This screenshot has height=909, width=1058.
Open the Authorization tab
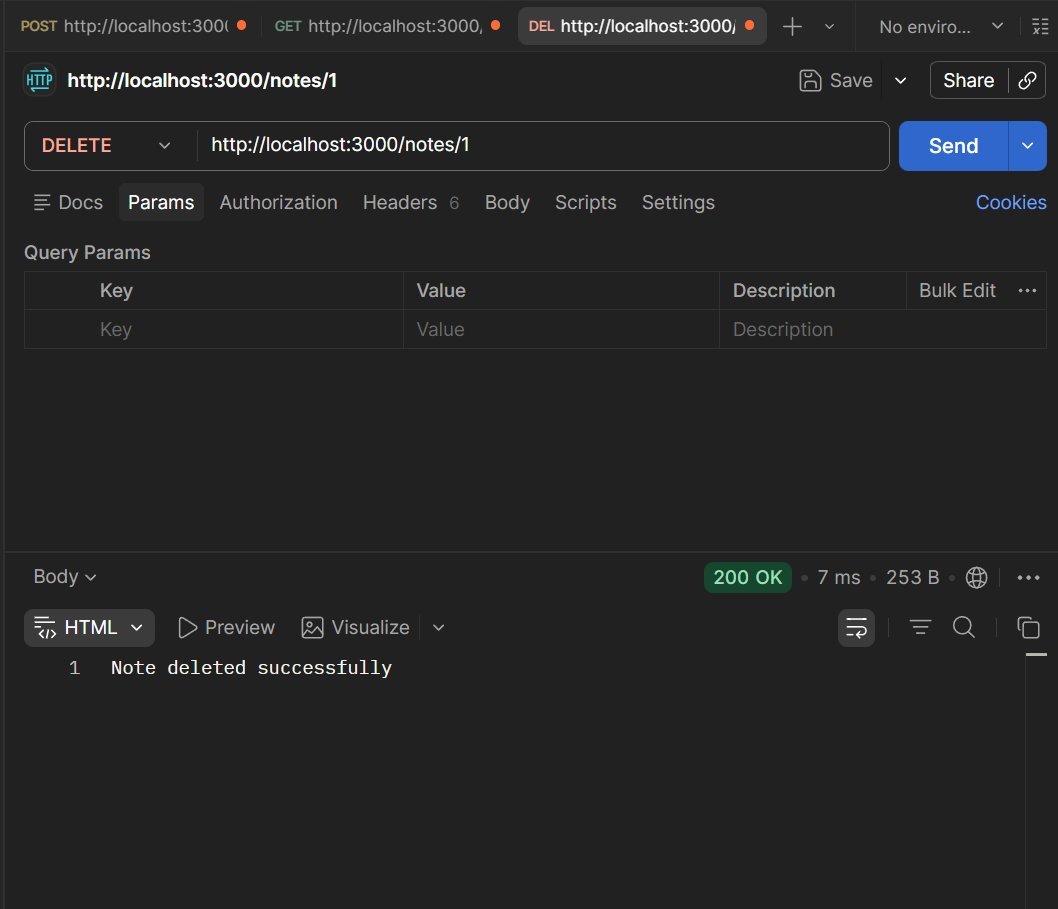tap(279, 202)
